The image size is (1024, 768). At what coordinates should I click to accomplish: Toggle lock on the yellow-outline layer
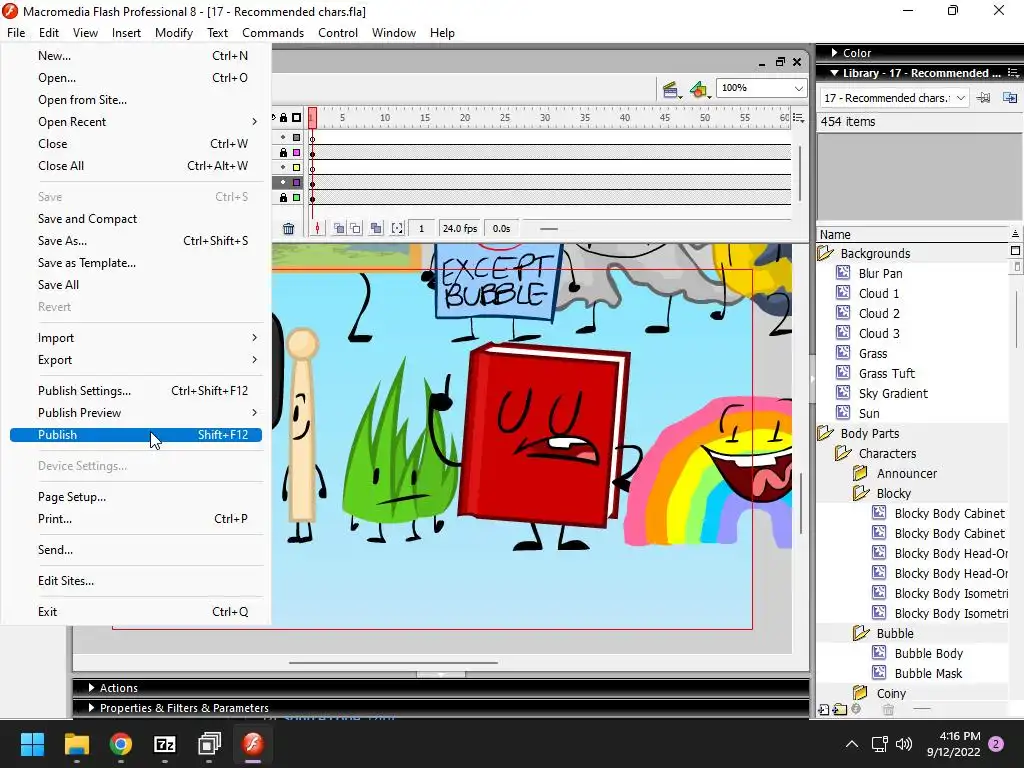click(x=283, y=167)
